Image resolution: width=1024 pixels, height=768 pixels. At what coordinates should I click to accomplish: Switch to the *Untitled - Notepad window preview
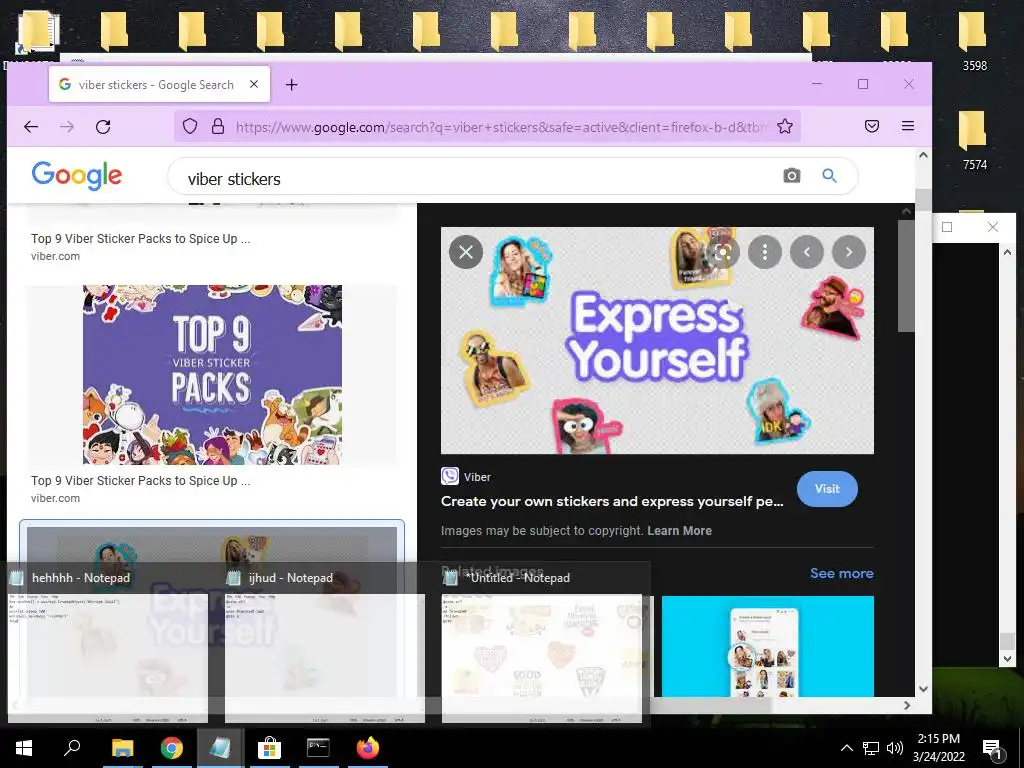[541, 658]
